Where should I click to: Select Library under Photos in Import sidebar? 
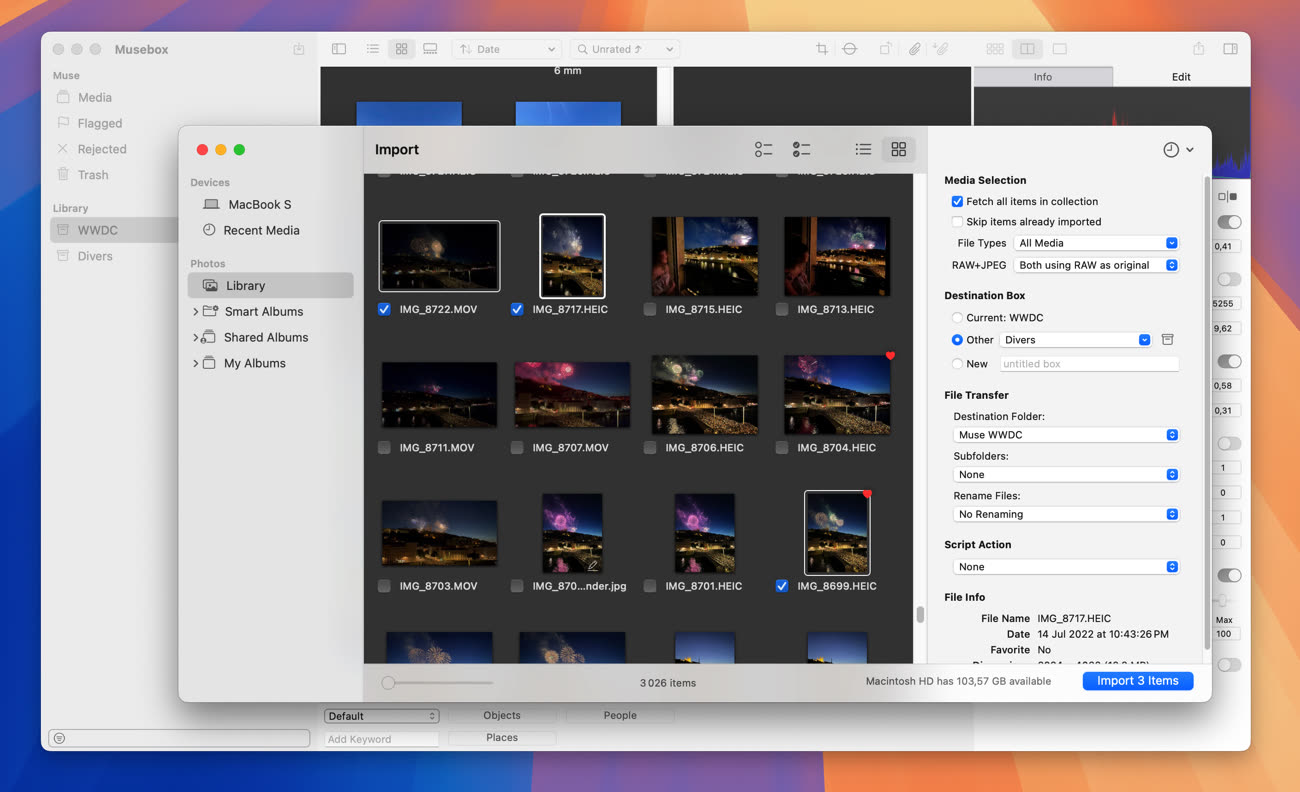[270, 285]
